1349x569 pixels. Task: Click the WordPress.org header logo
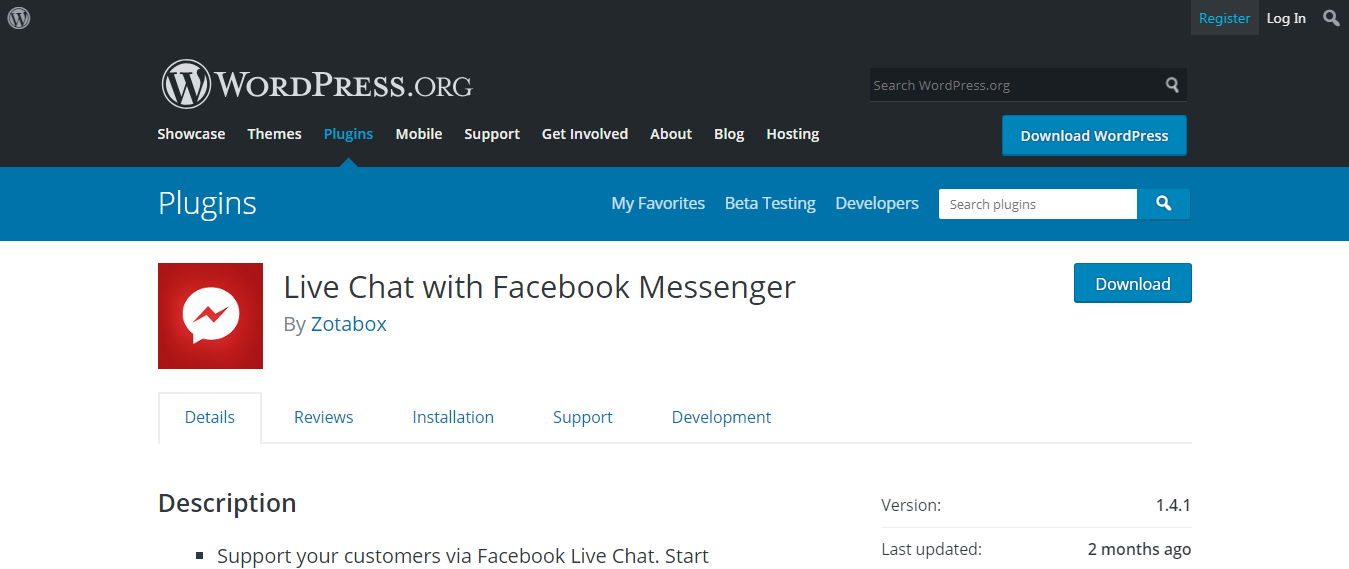(316, 85)
